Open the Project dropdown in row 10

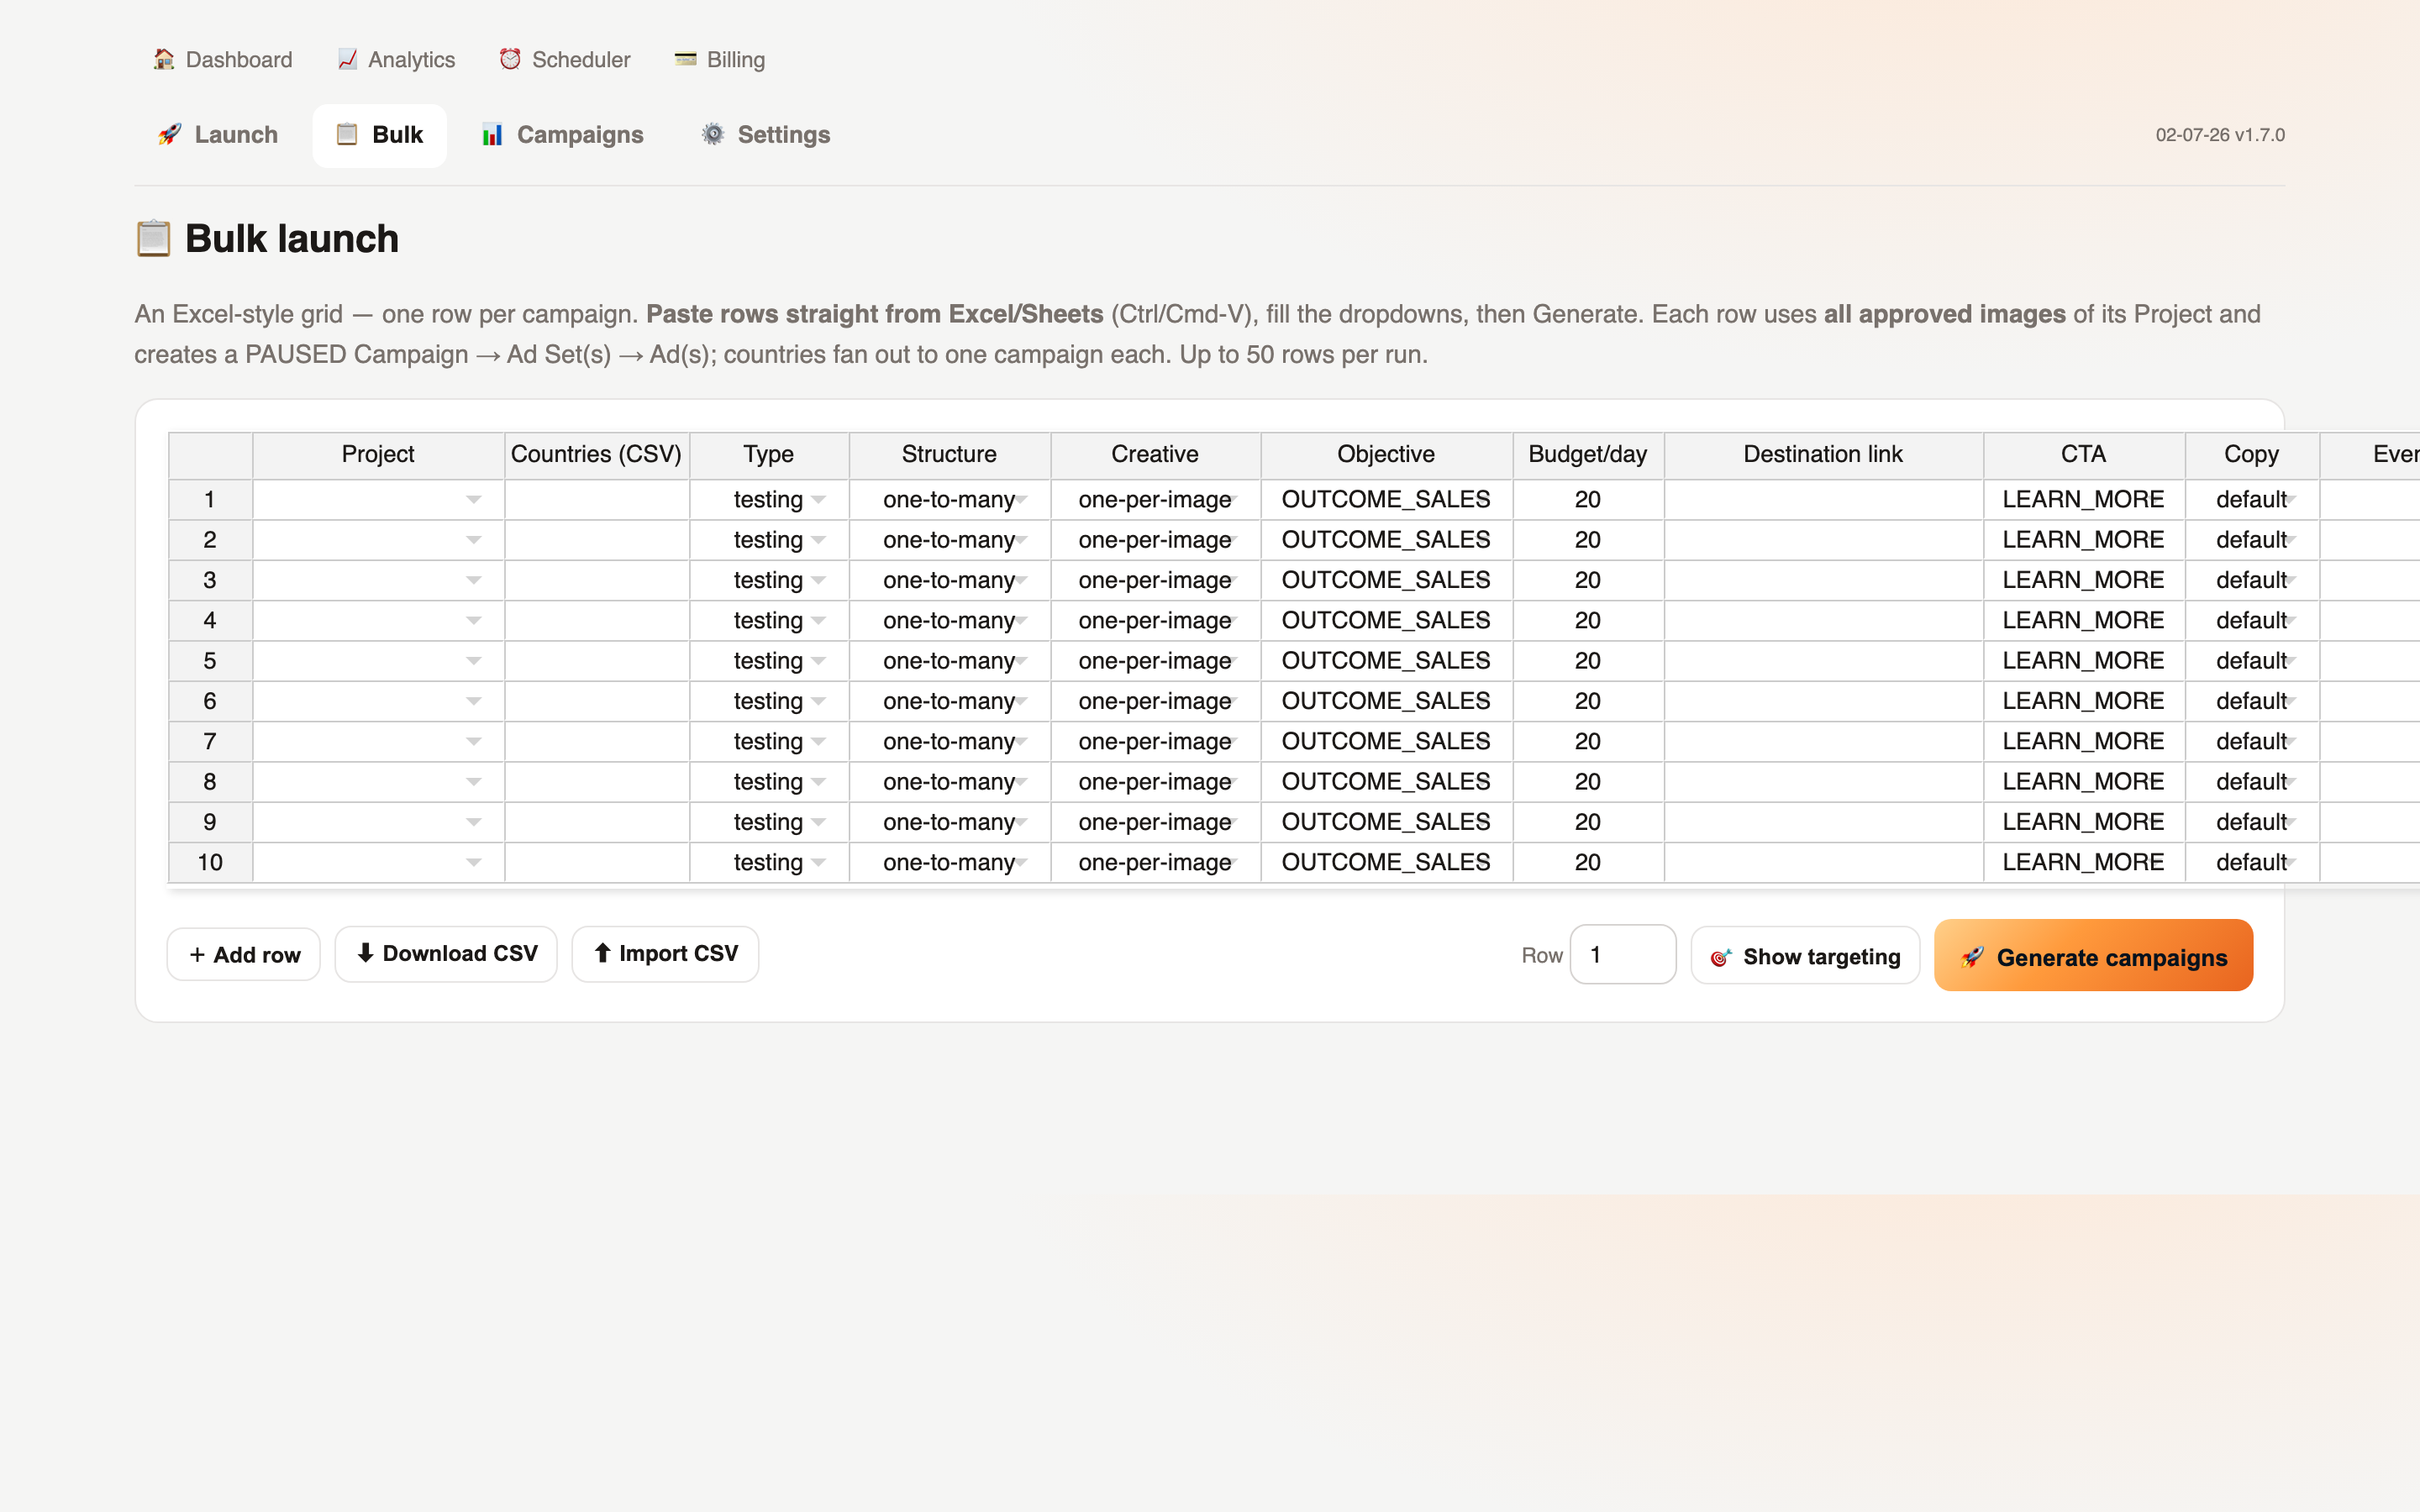(x=473, y=863)
